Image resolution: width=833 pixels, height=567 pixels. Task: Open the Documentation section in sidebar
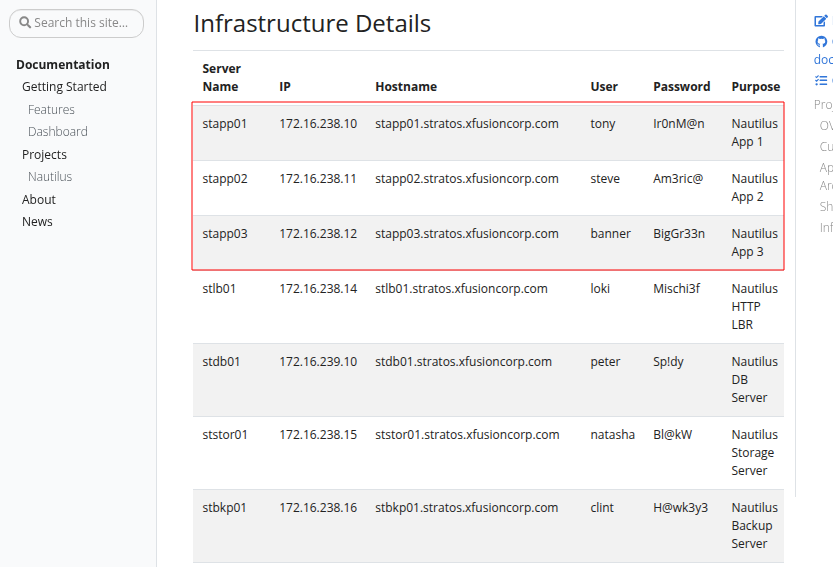(63, 64)
